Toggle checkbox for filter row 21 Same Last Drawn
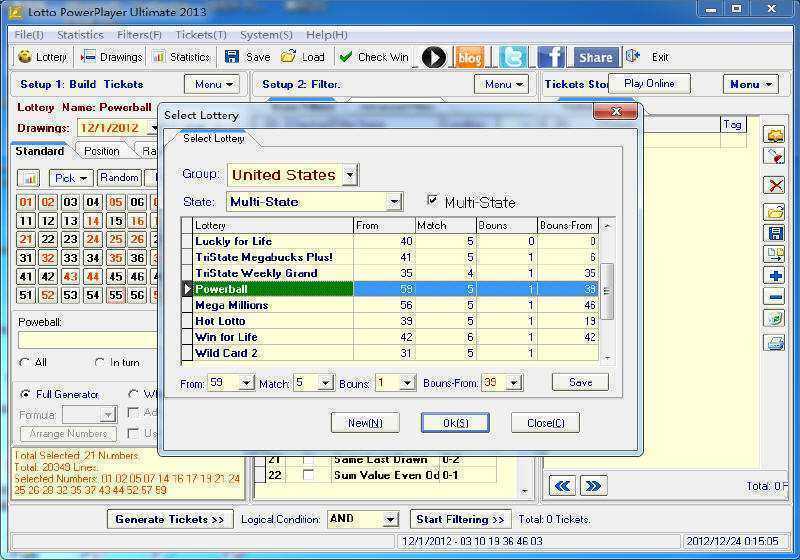 [x=308, y=459]
